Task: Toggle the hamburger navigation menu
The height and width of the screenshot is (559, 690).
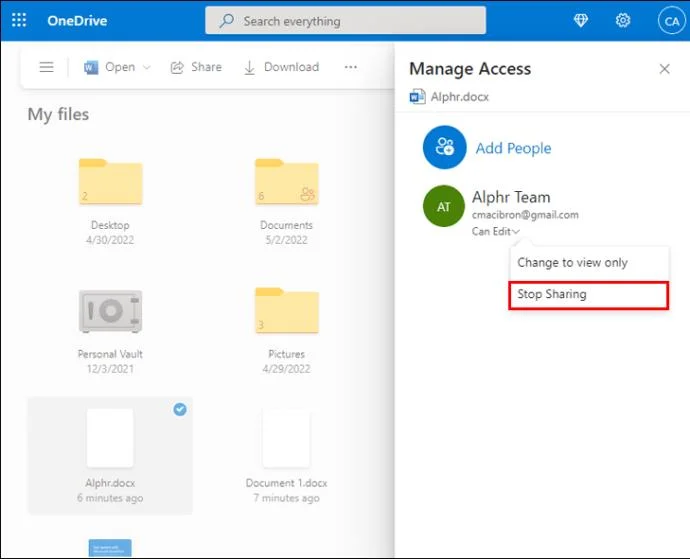Action: coord(46,67)
